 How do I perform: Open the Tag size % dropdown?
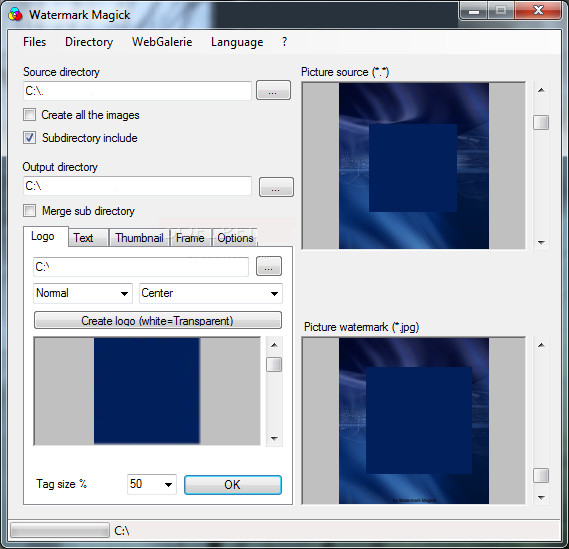[152, 484]
